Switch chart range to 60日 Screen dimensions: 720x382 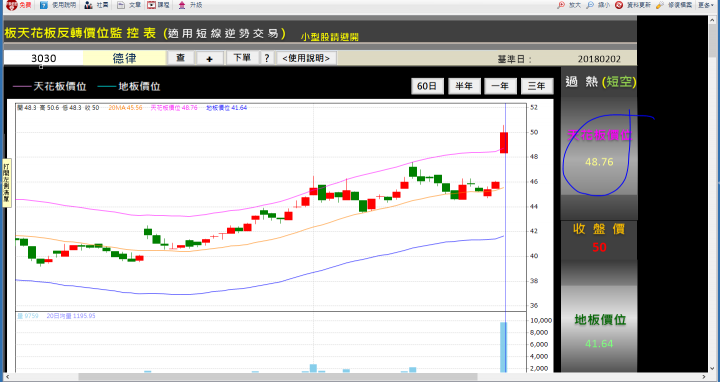(x=427, y=86)
